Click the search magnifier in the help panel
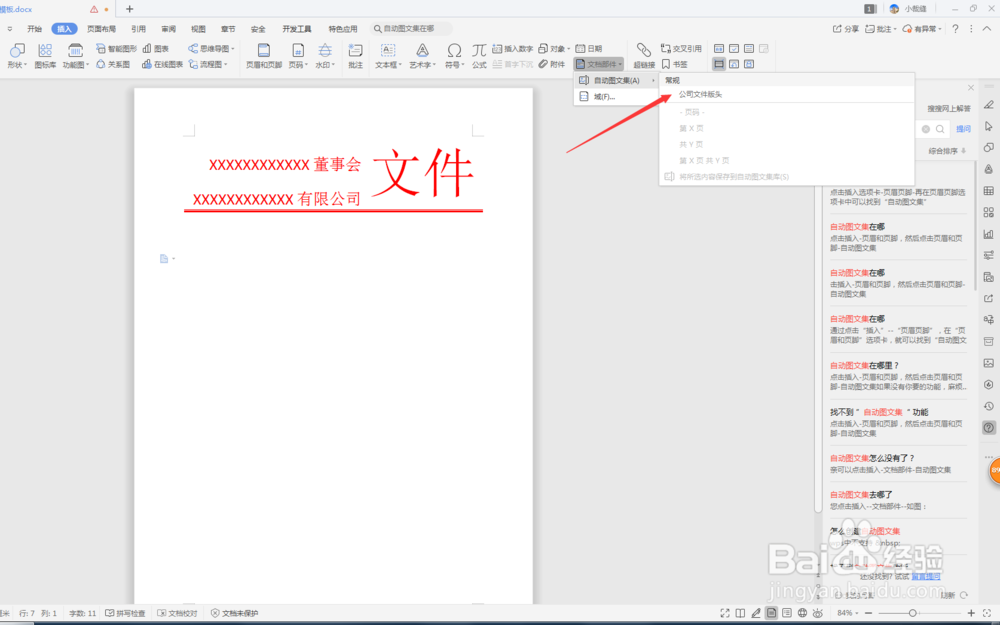Screen dimensions: 1000x625 [940, 129]
